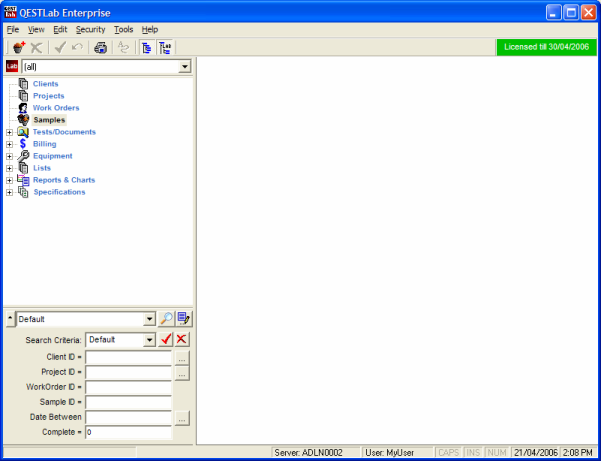Open the Edit menu
Image resolution: width=601 pixels, height=461 pixels.
pyautogui.click(x=60, y=30)
